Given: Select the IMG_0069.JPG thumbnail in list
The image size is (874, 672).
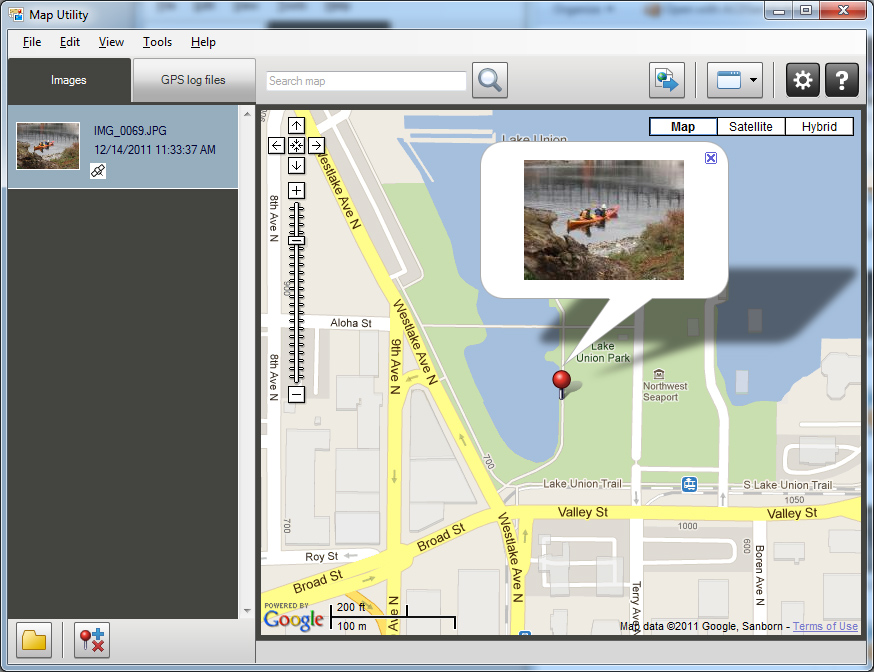Looking at the screenshot, I should click(x=48, y=146).
